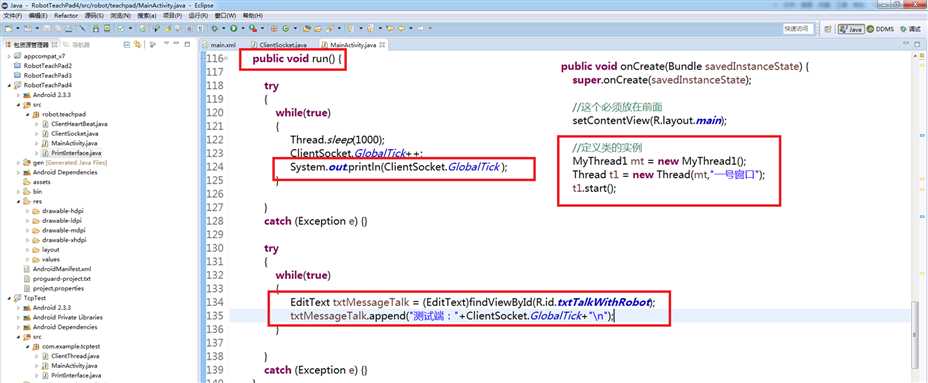Click the word Thread.sleep(1000) on line 122

click(x=337, y=140)
